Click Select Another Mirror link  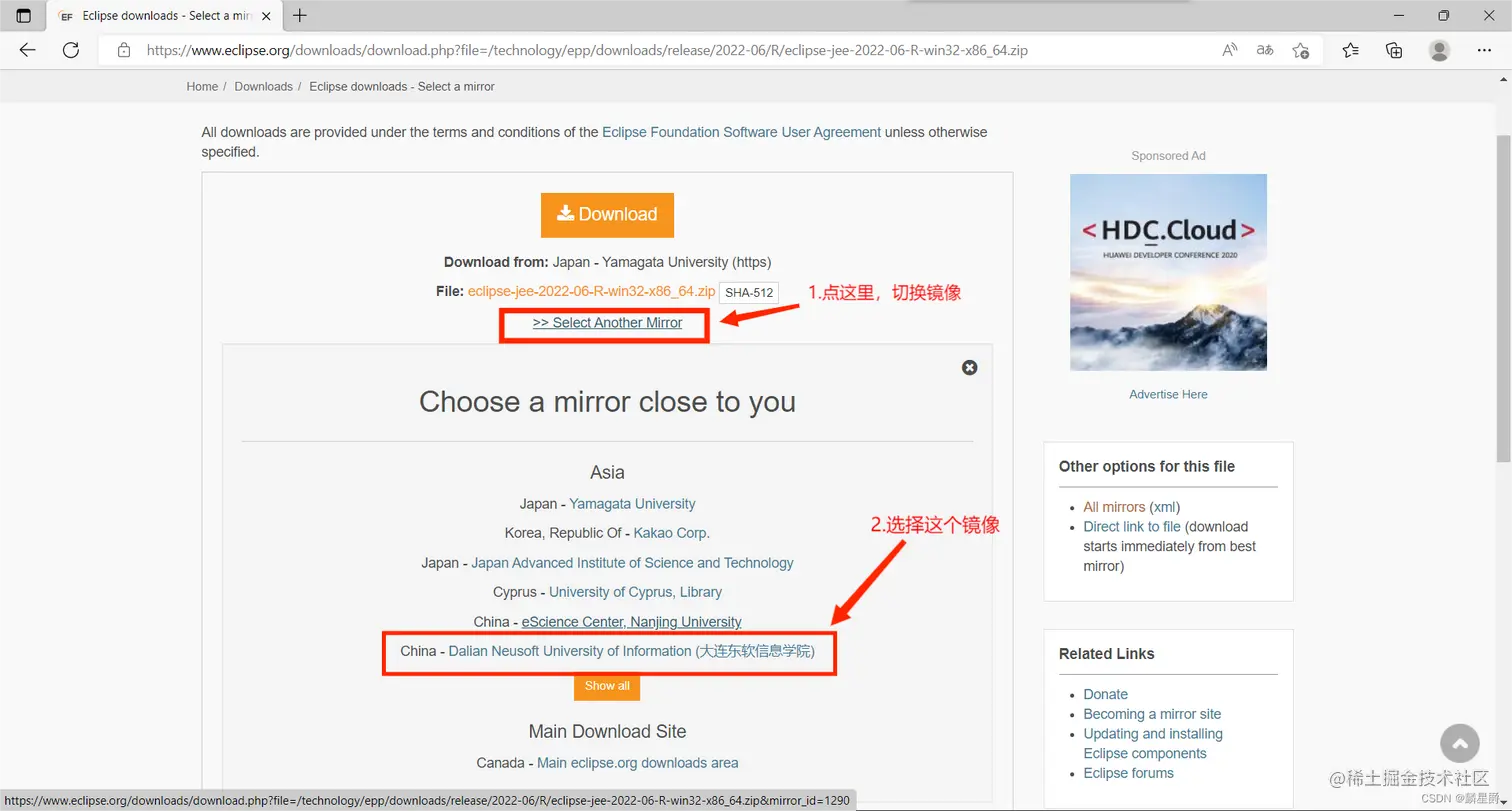[x=607, y=323]
